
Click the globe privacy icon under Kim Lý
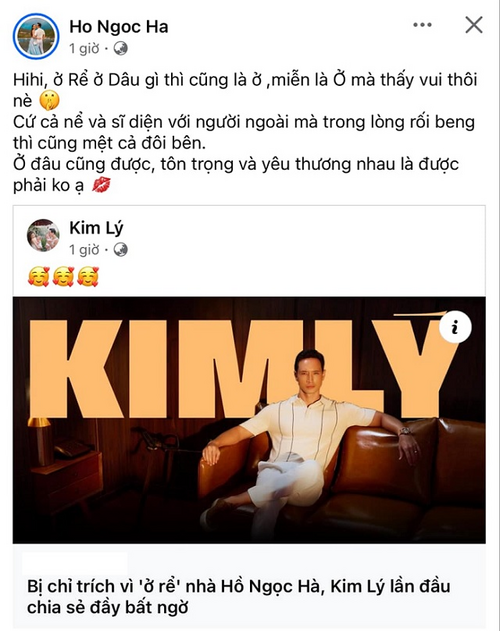(120, 250)
